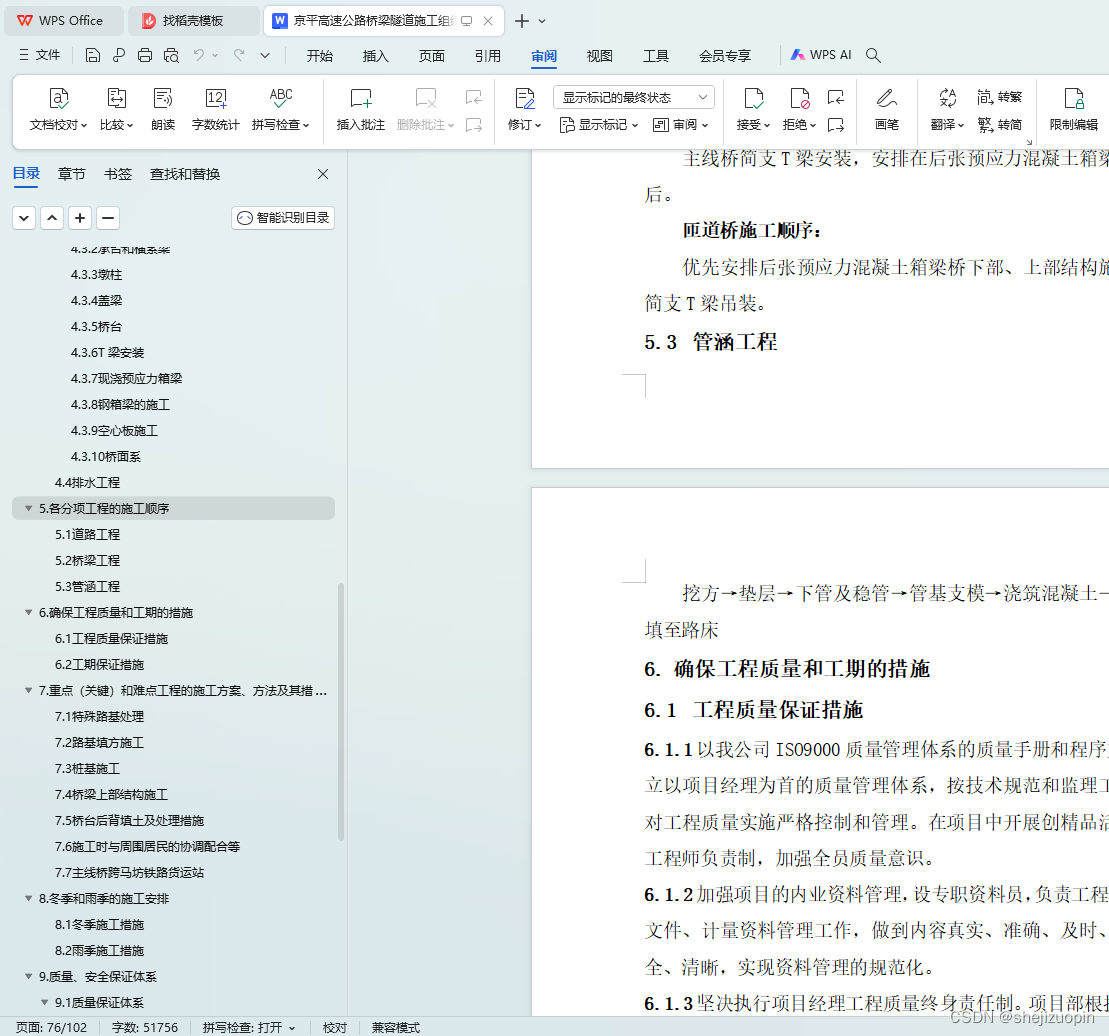Open the 工具 ribbon tab
The image size is (1109, 1036).
pos(656,55)
